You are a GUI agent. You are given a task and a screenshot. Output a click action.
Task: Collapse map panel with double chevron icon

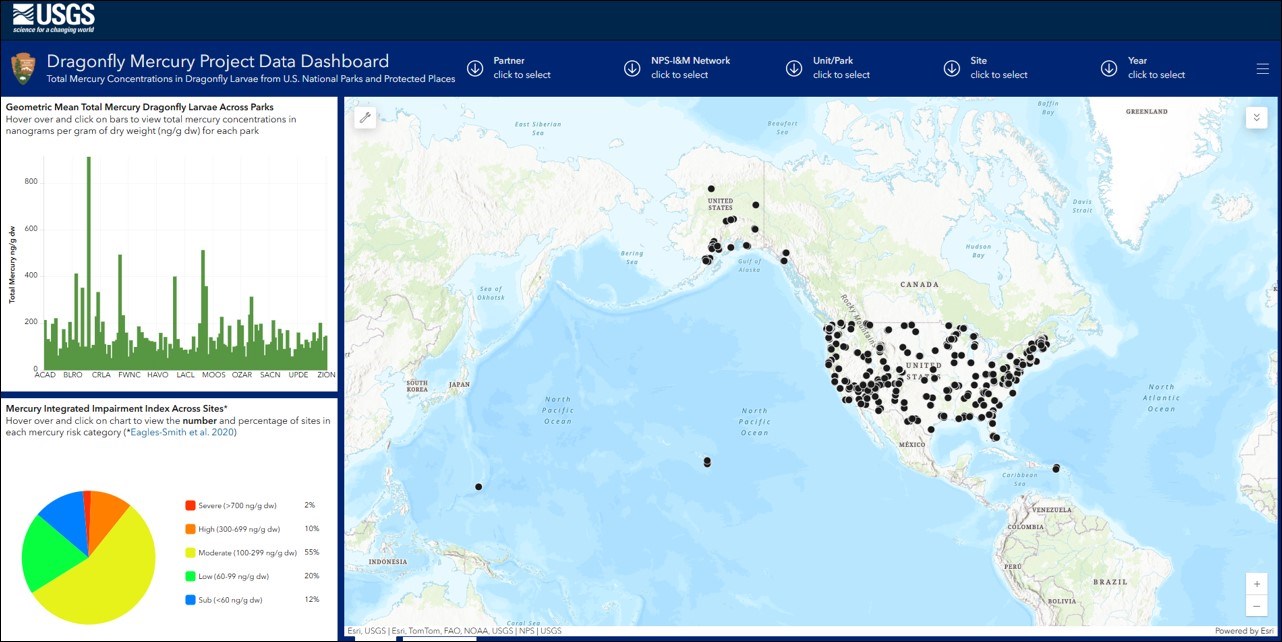[1256, 117]
